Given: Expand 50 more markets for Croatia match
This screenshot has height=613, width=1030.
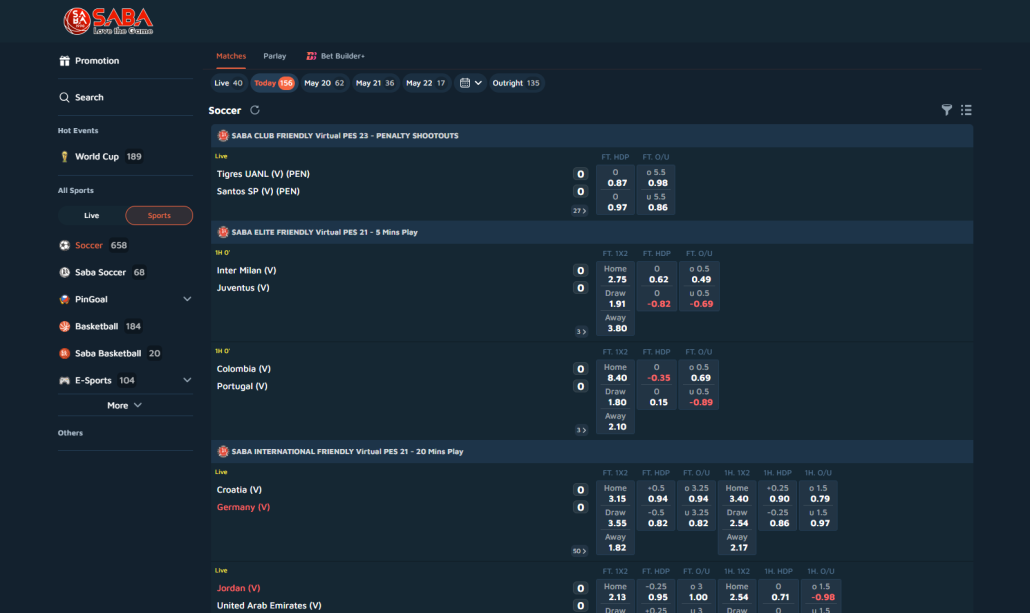Looking at the screenshot, I should [579, 551].
